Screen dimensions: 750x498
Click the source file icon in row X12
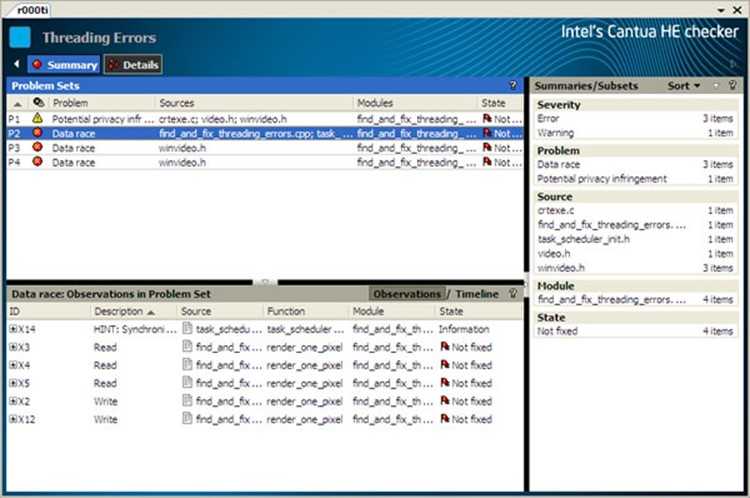pos(188,419)
